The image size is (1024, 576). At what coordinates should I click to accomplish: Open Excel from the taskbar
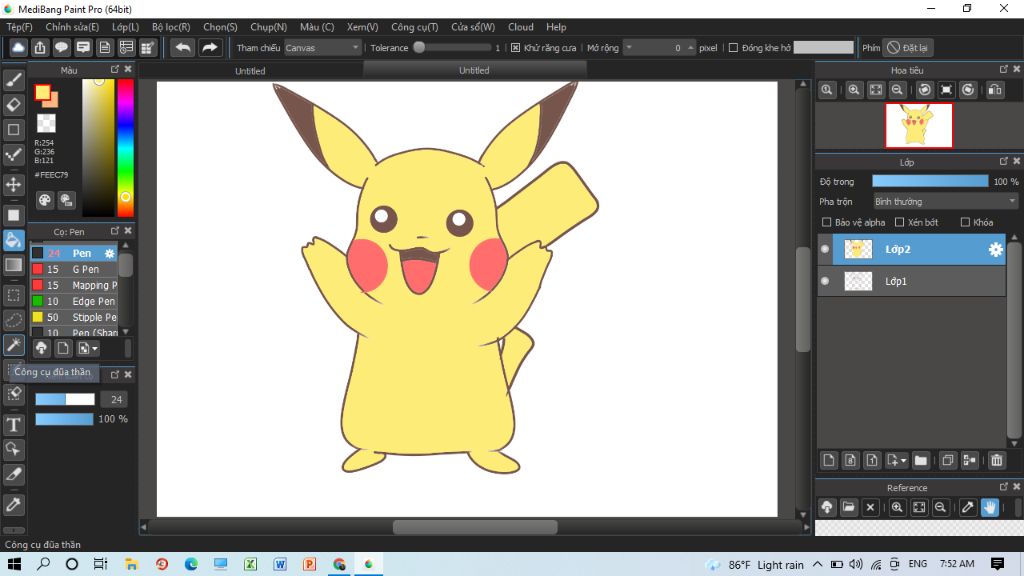click(x=250, y=564)
